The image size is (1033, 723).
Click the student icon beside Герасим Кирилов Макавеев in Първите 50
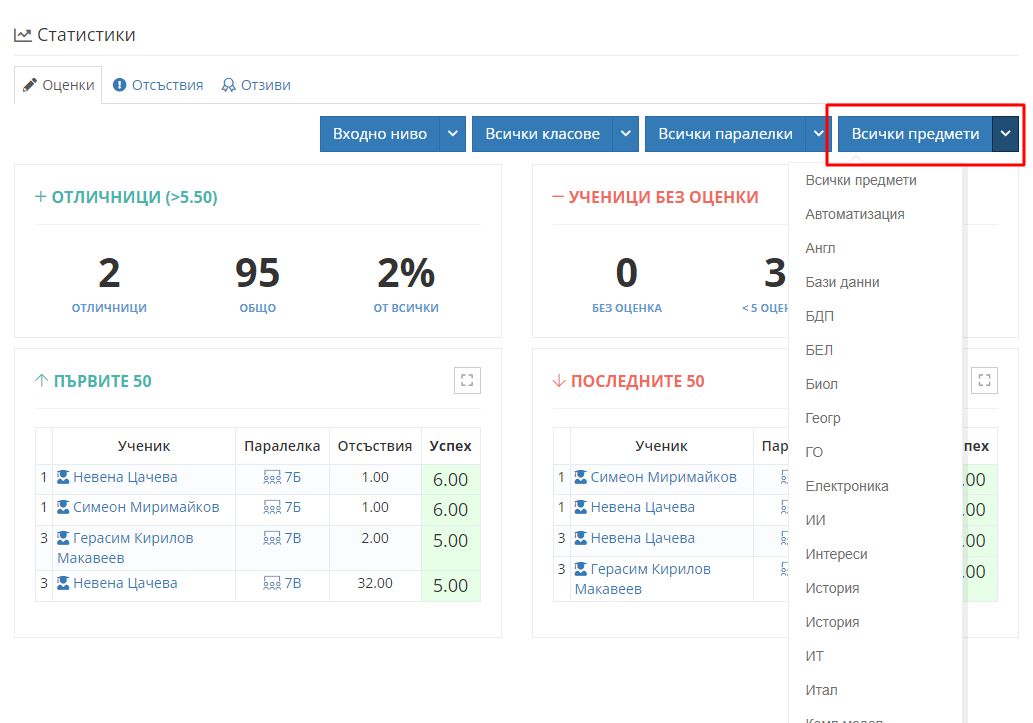pyautogui.click(x=64, y=538)
